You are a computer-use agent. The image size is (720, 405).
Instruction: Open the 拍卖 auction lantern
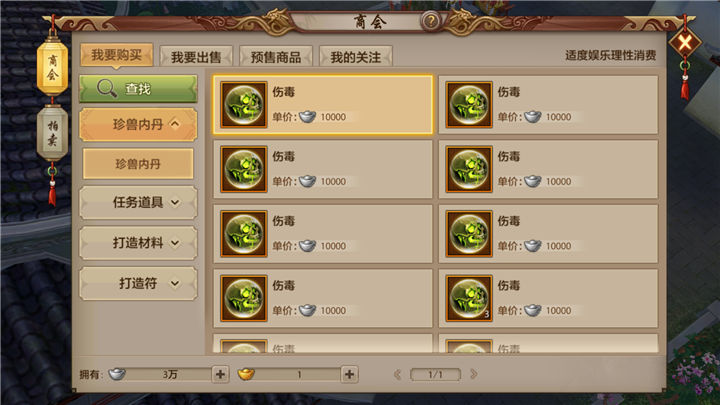pos(52,133)
